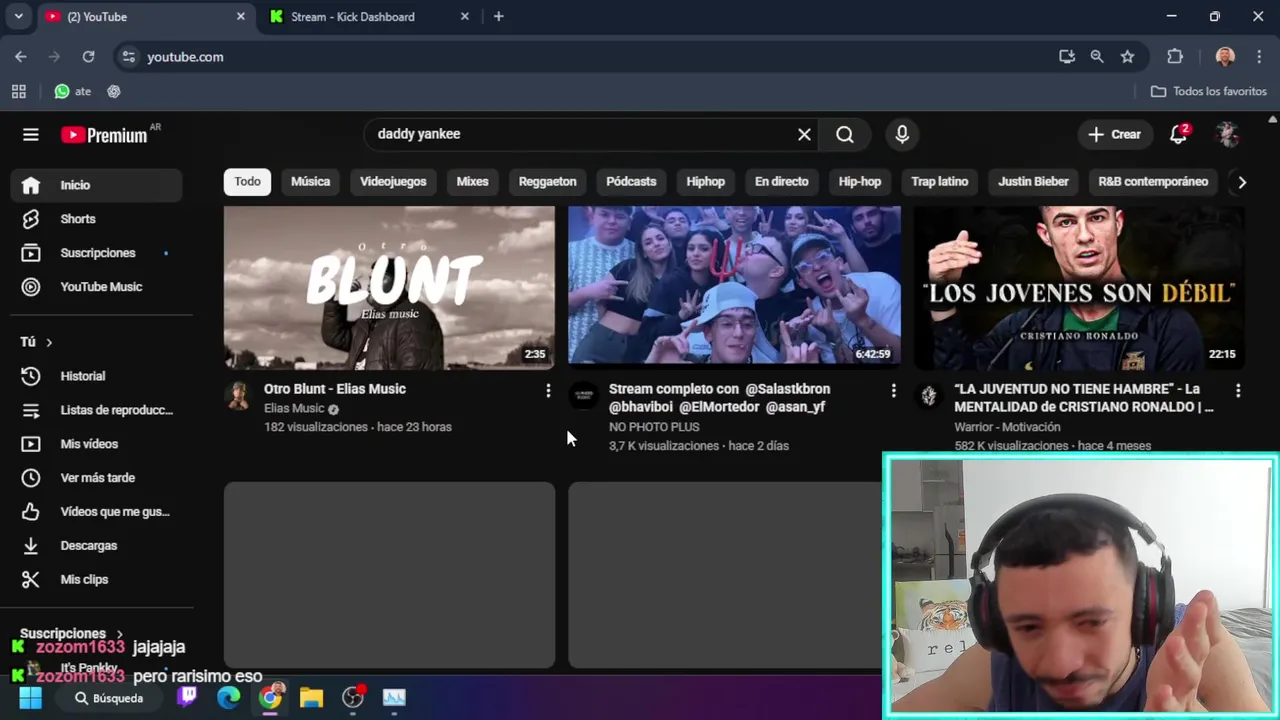The height and width of the screenshot is (720, 1280).
Task: Expand the Suscripciones section heading
Action: click(x=71, y=633)
